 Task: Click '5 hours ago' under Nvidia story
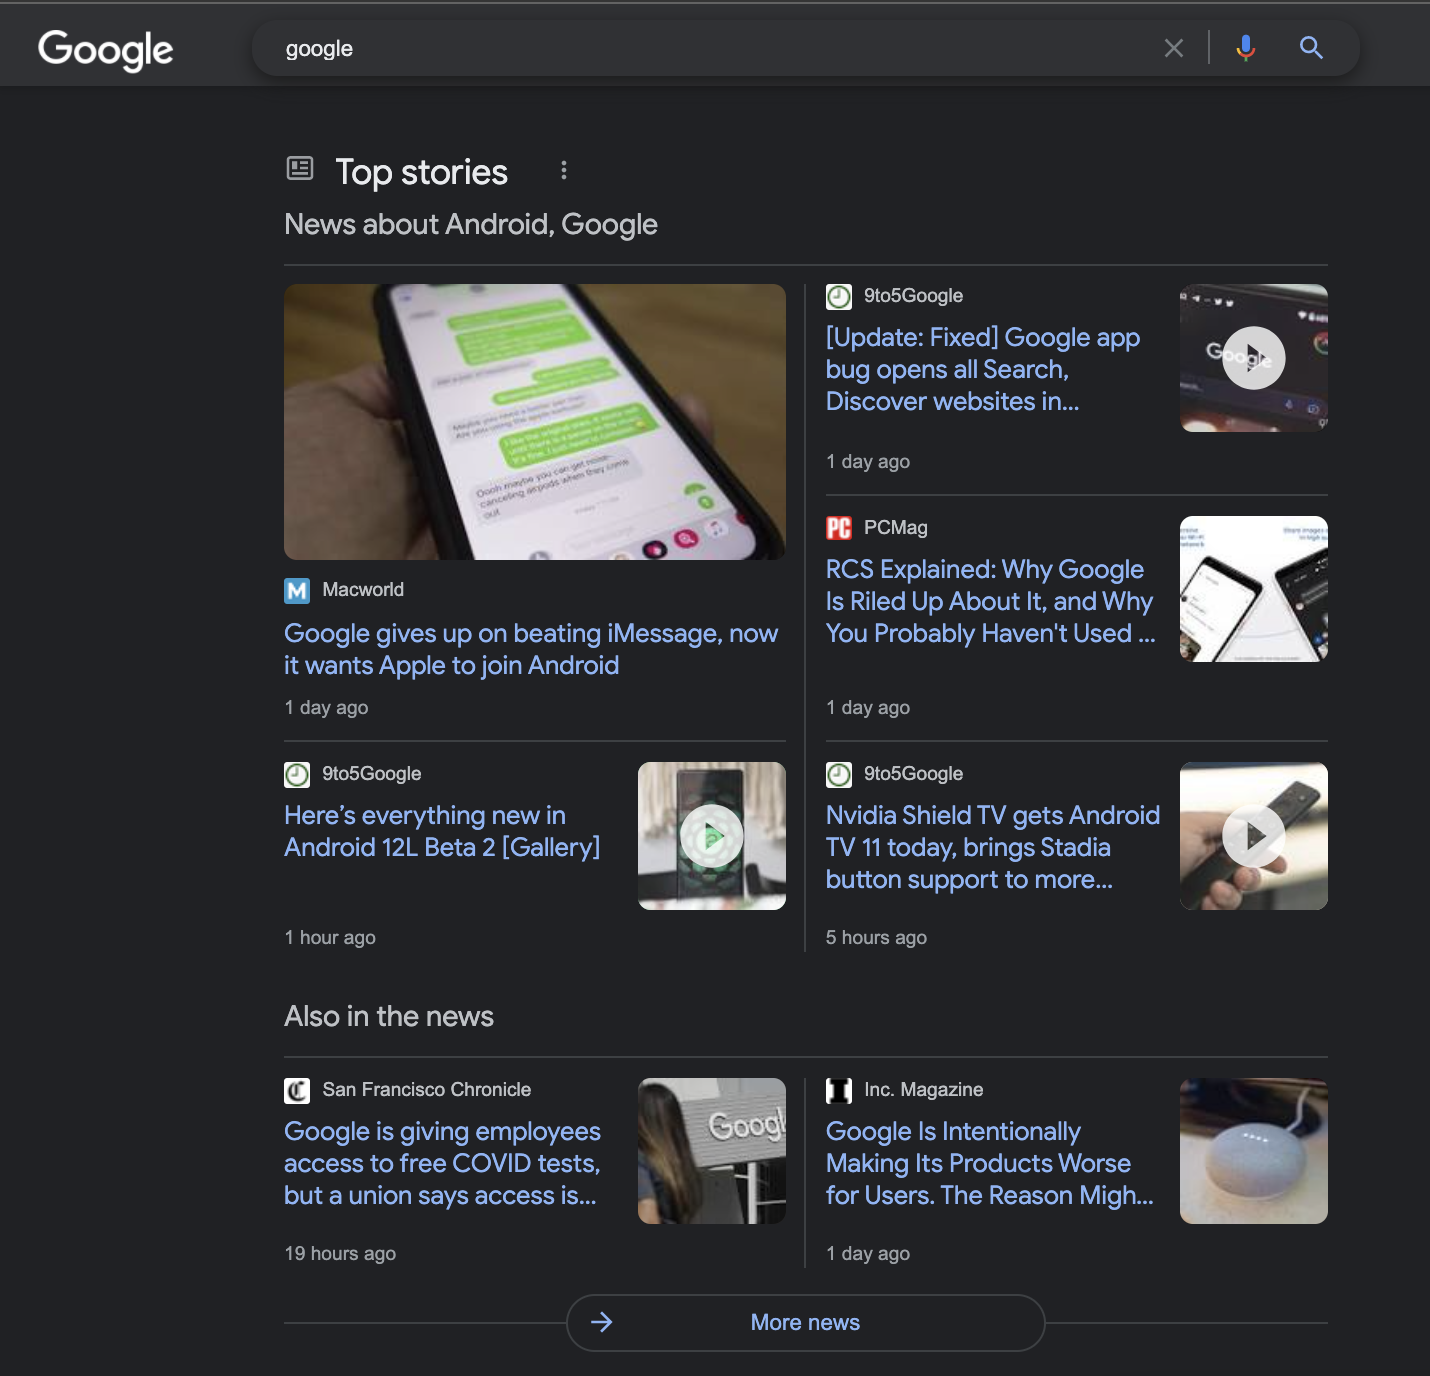[x=876, y=937]
